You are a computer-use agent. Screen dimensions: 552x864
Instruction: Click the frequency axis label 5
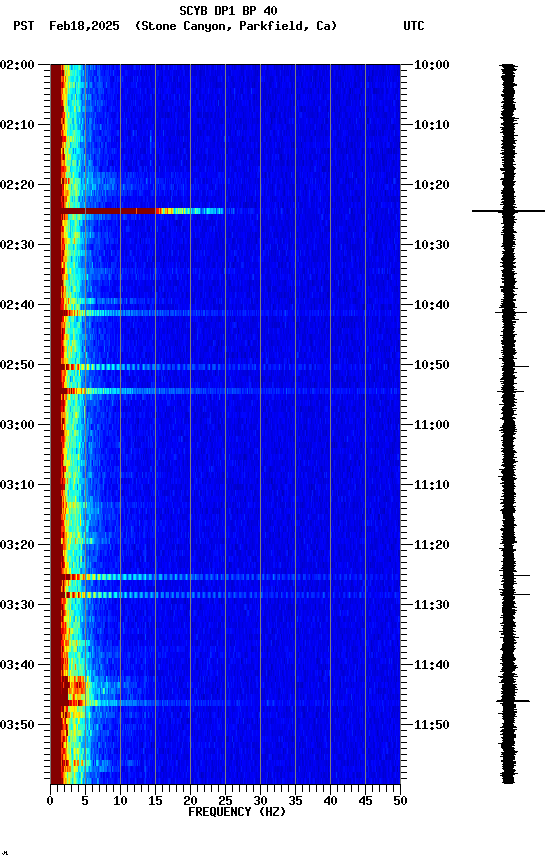85,801
